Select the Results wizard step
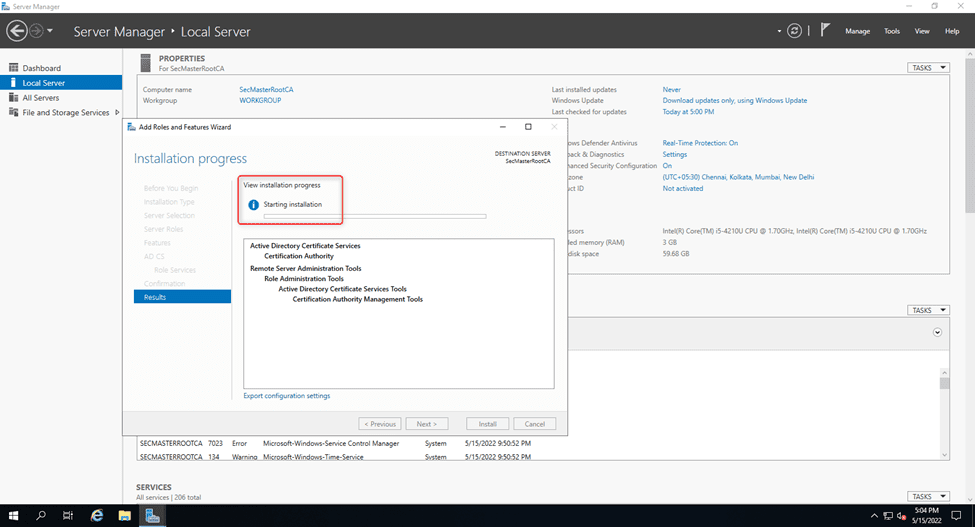The image size is (975, 527). click(182, 297)
